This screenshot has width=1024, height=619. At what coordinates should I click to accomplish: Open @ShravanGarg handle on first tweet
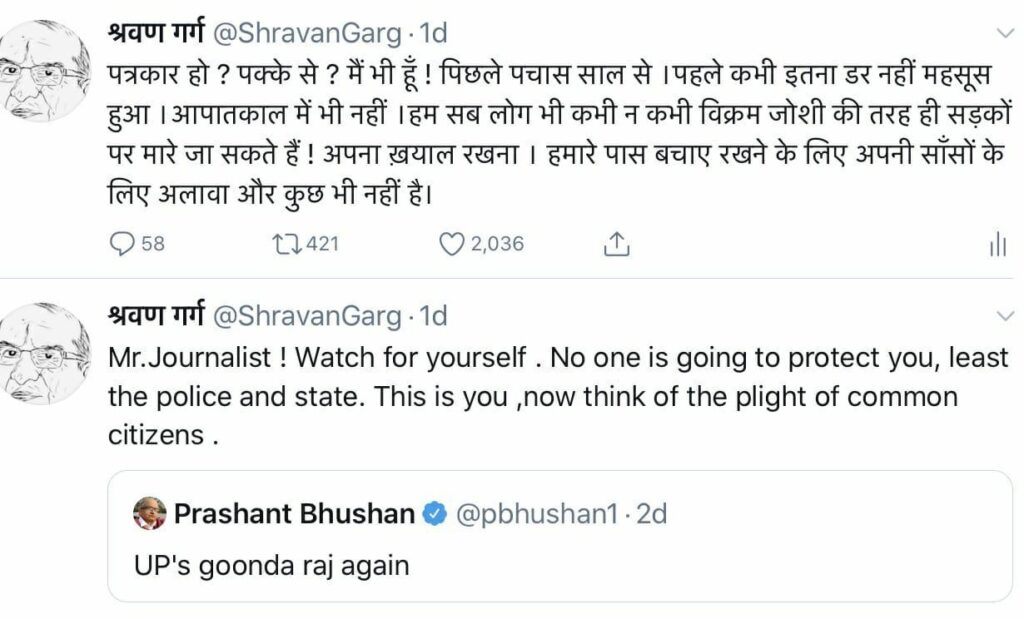pos(307,33)
